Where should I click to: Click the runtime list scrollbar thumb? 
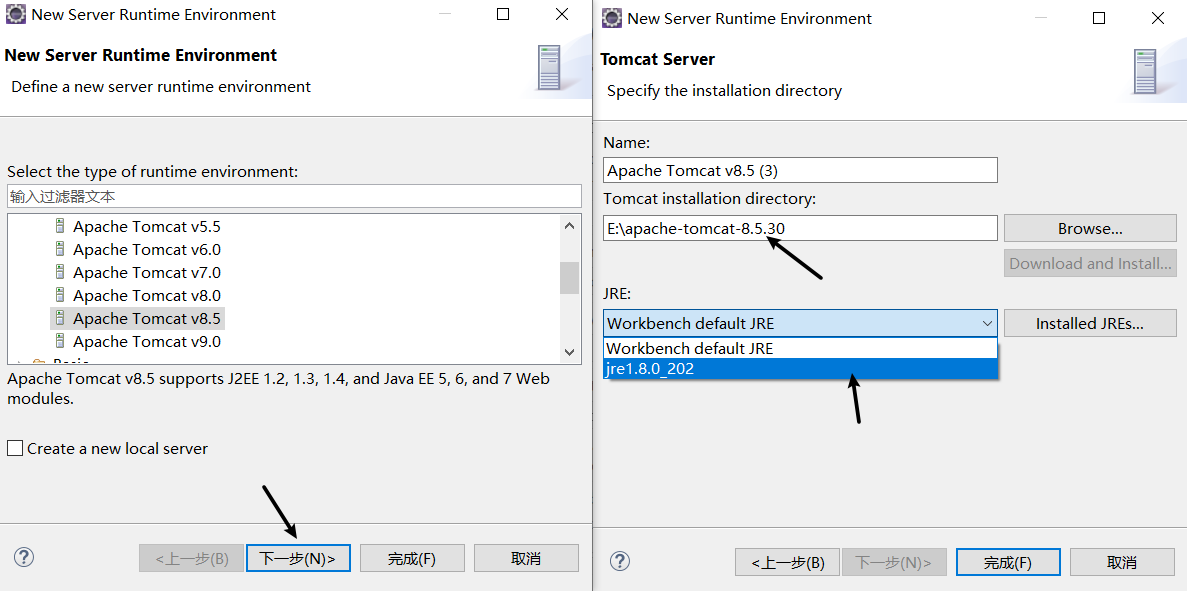[x=569, y=278]
